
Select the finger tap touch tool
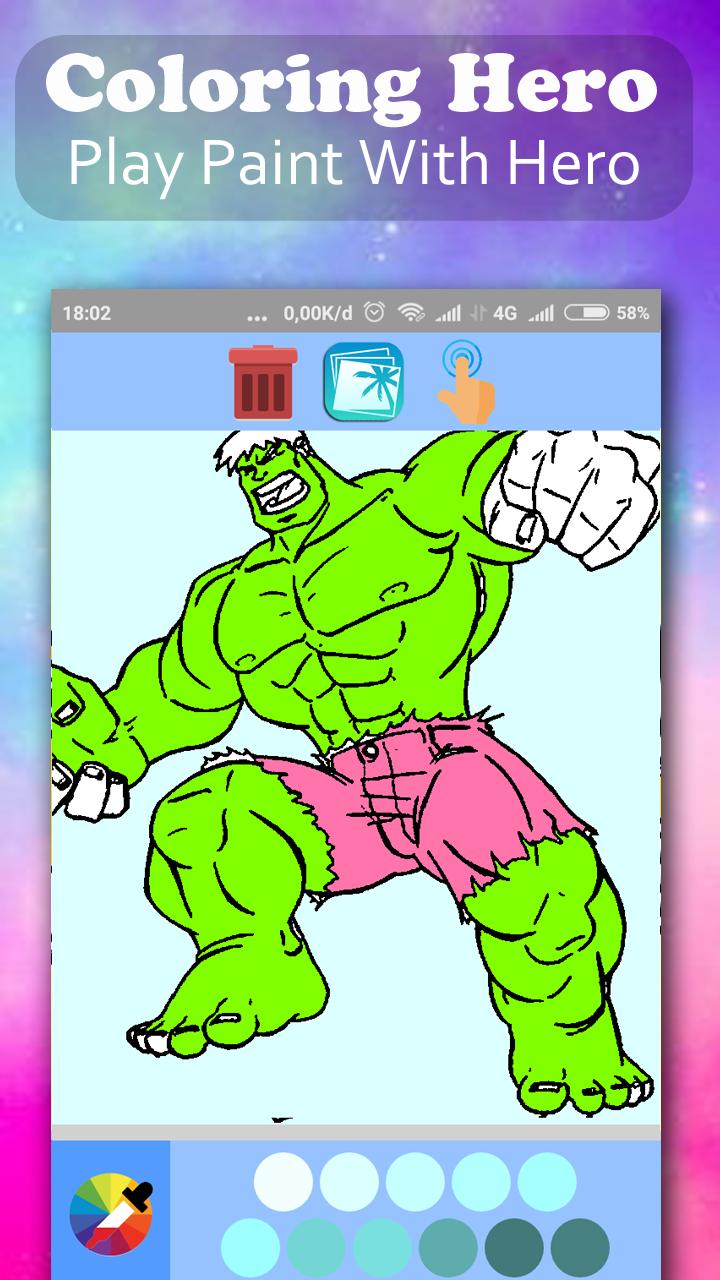(x=465, y=382)
